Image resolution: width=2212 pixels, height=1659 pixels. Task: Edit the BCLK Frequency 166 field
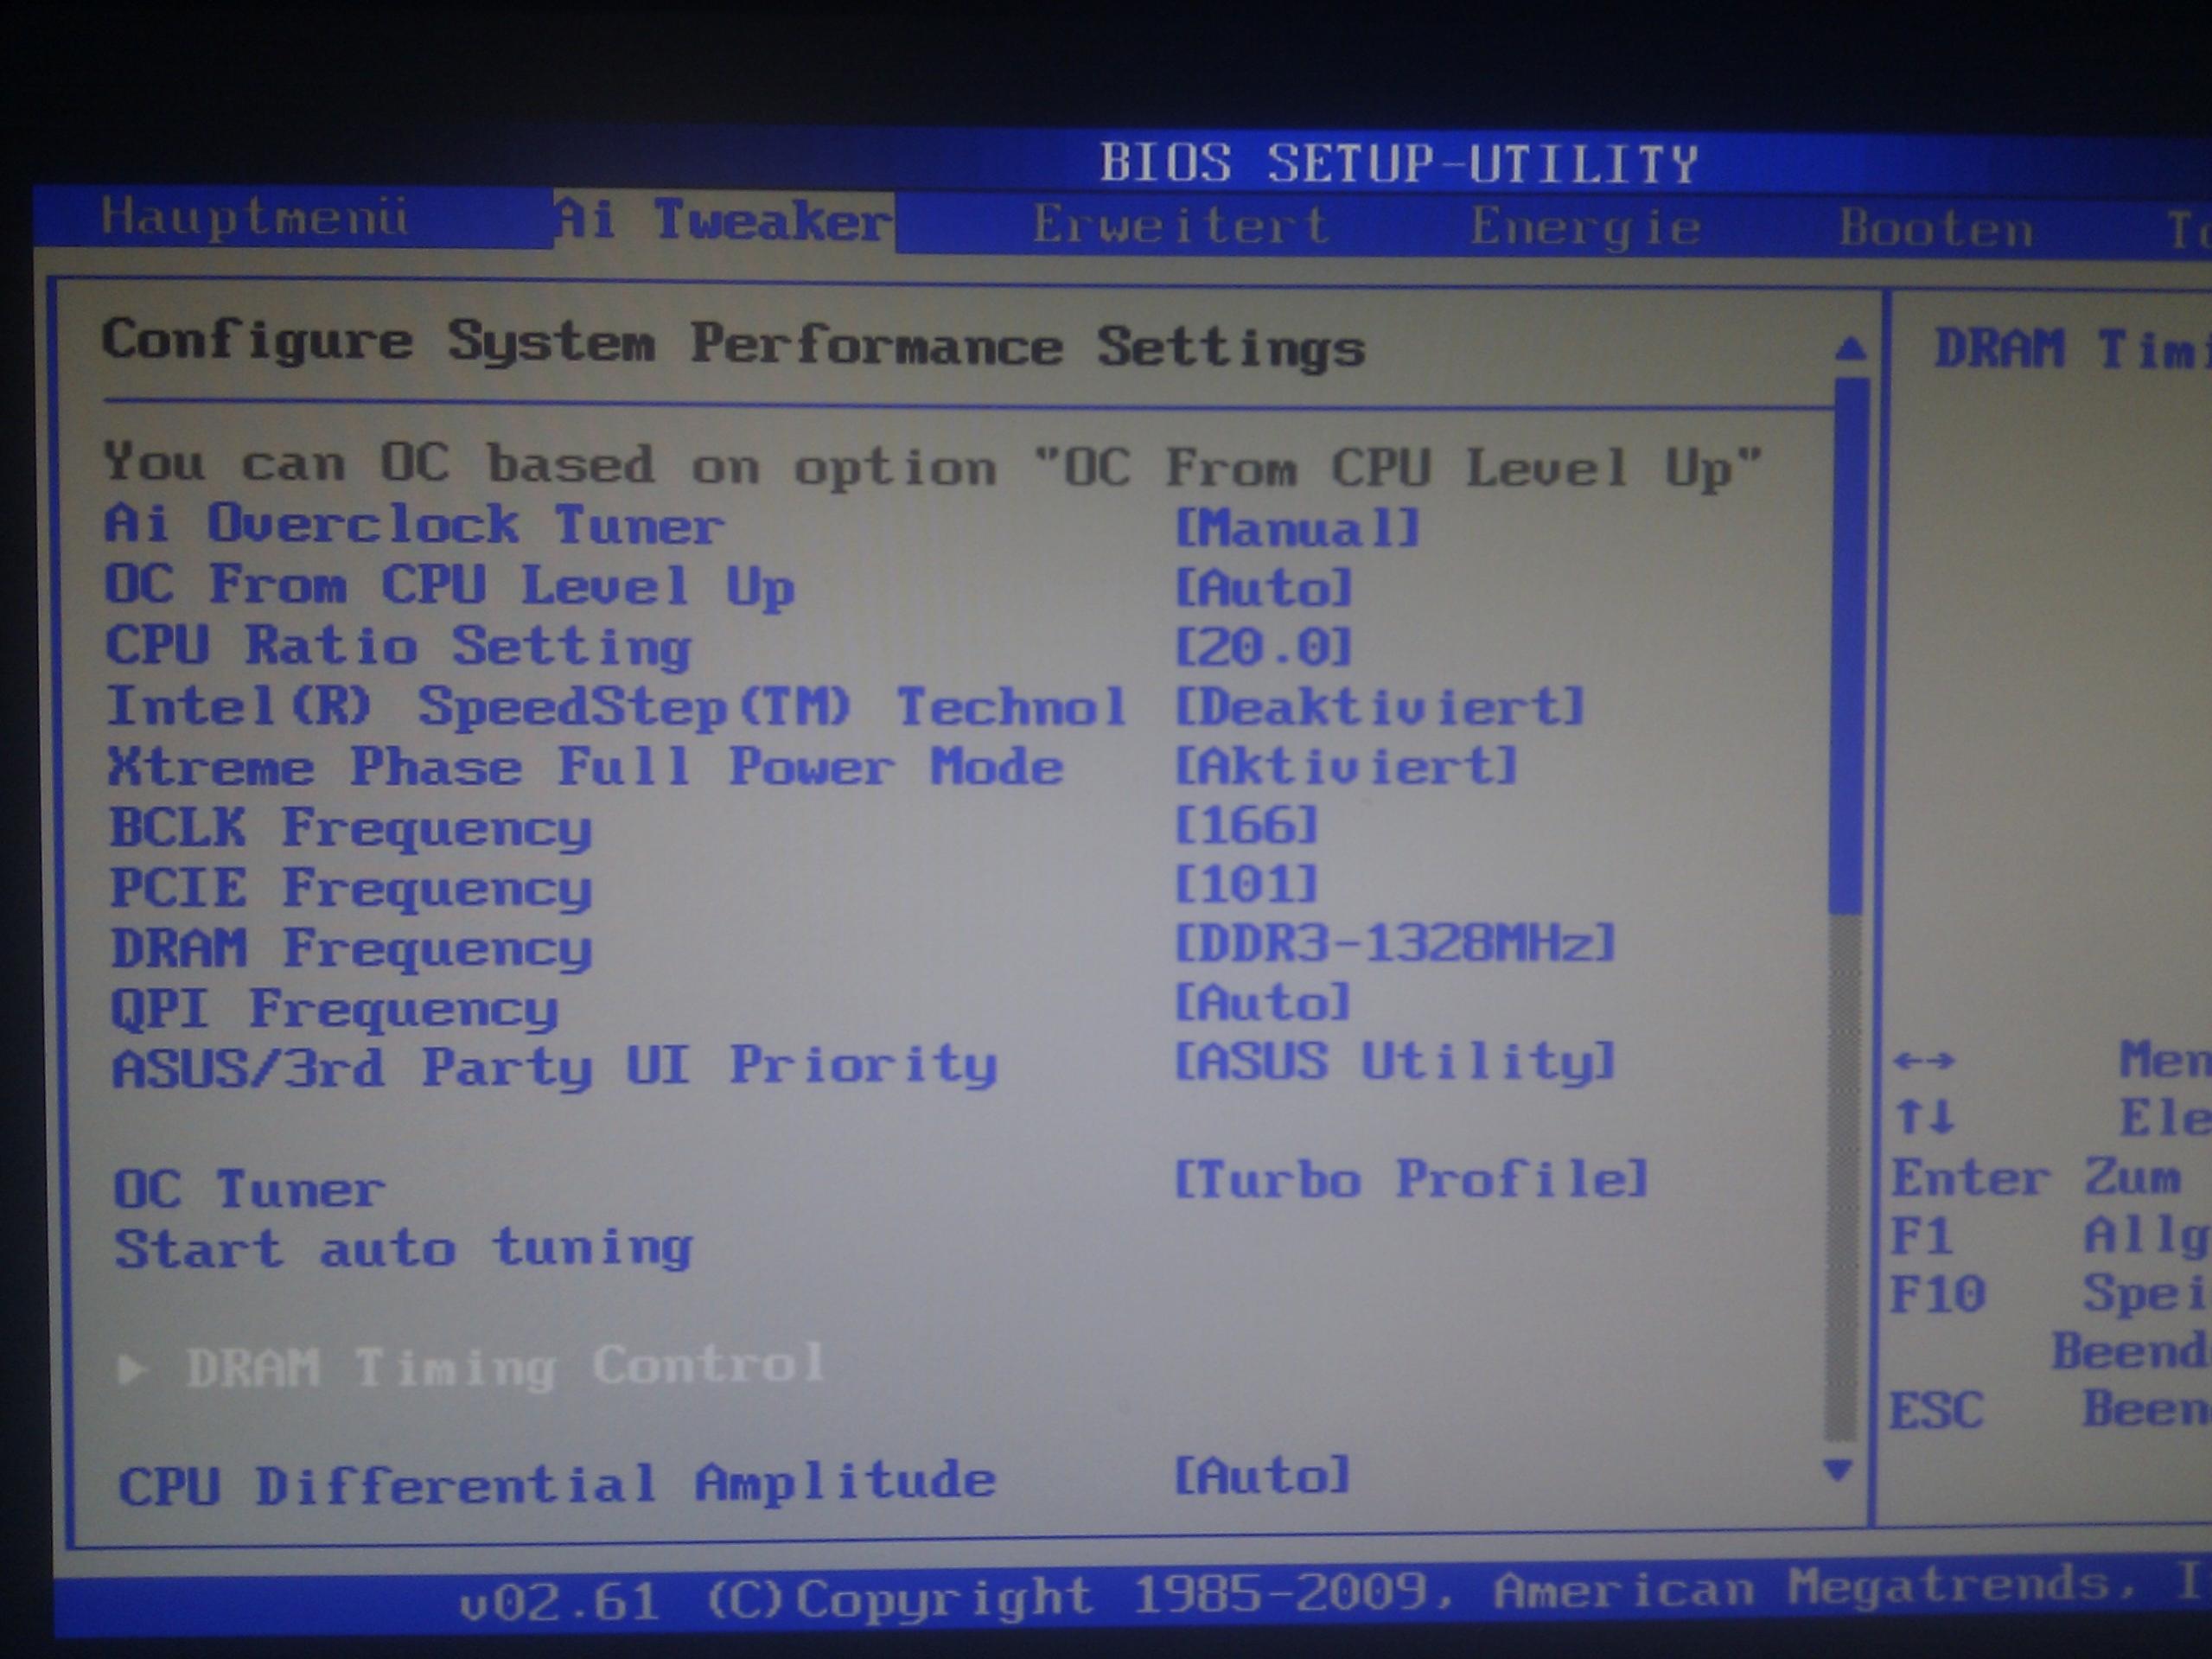point(1246,826)
